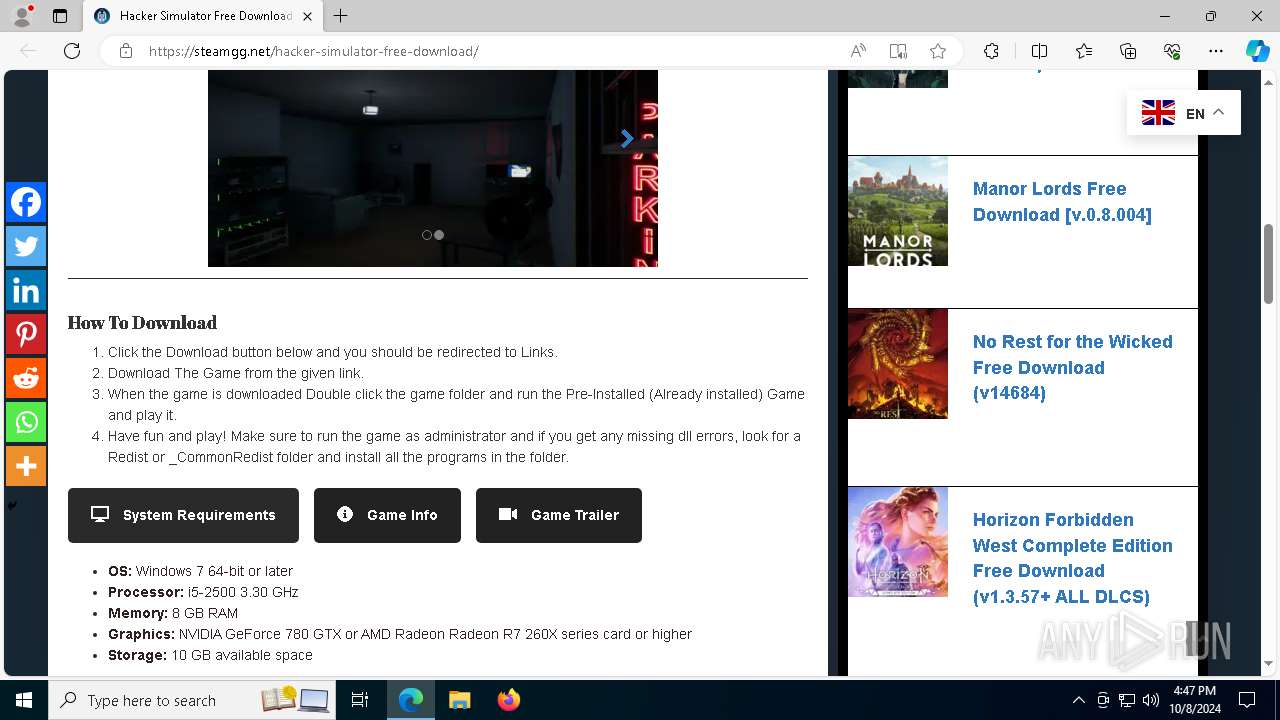Screen dimensions: 1280x720
Task: Refresh the page
Action: pos(72,51)
